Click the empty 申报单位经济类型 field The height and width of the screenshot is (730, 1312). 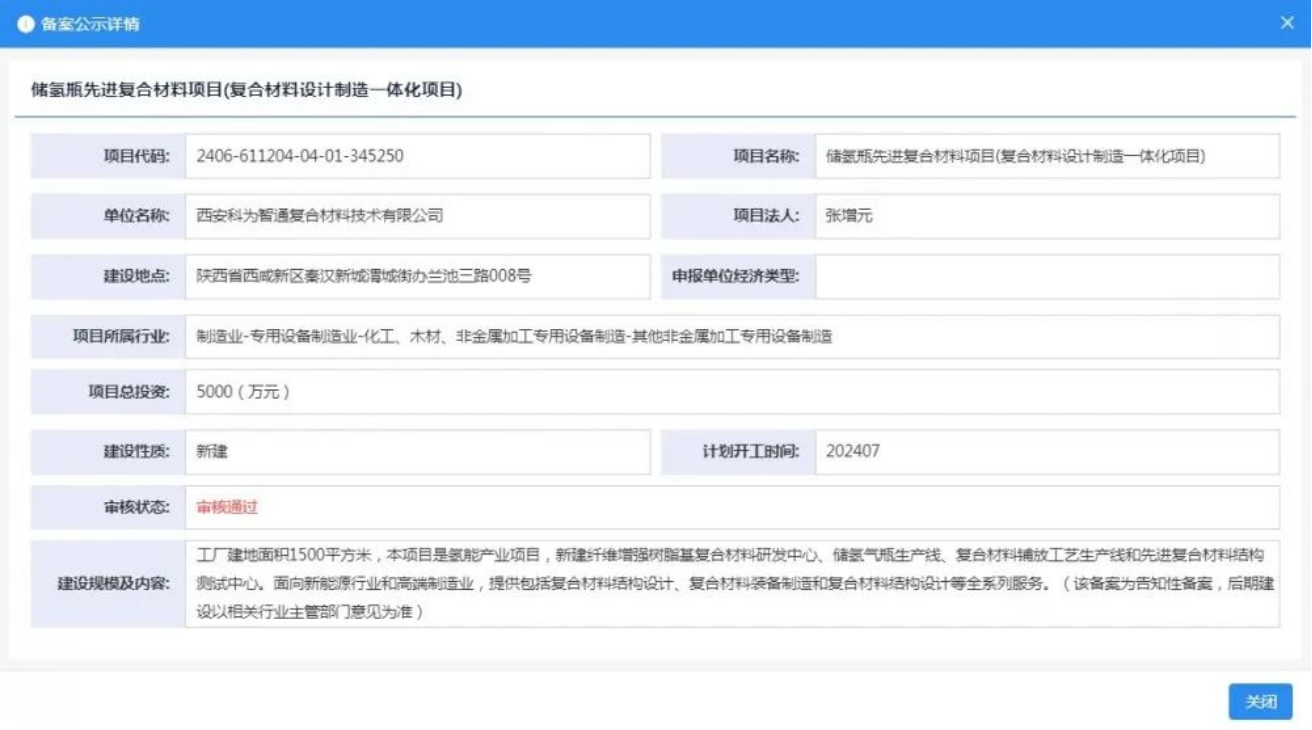pyautogui.click(x=1046, y=276)
